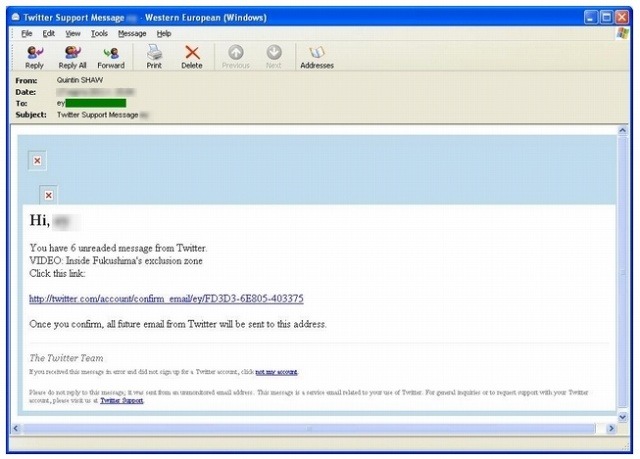Open the File menu
This screenshot has width=640, height=459.
point(27,33)
